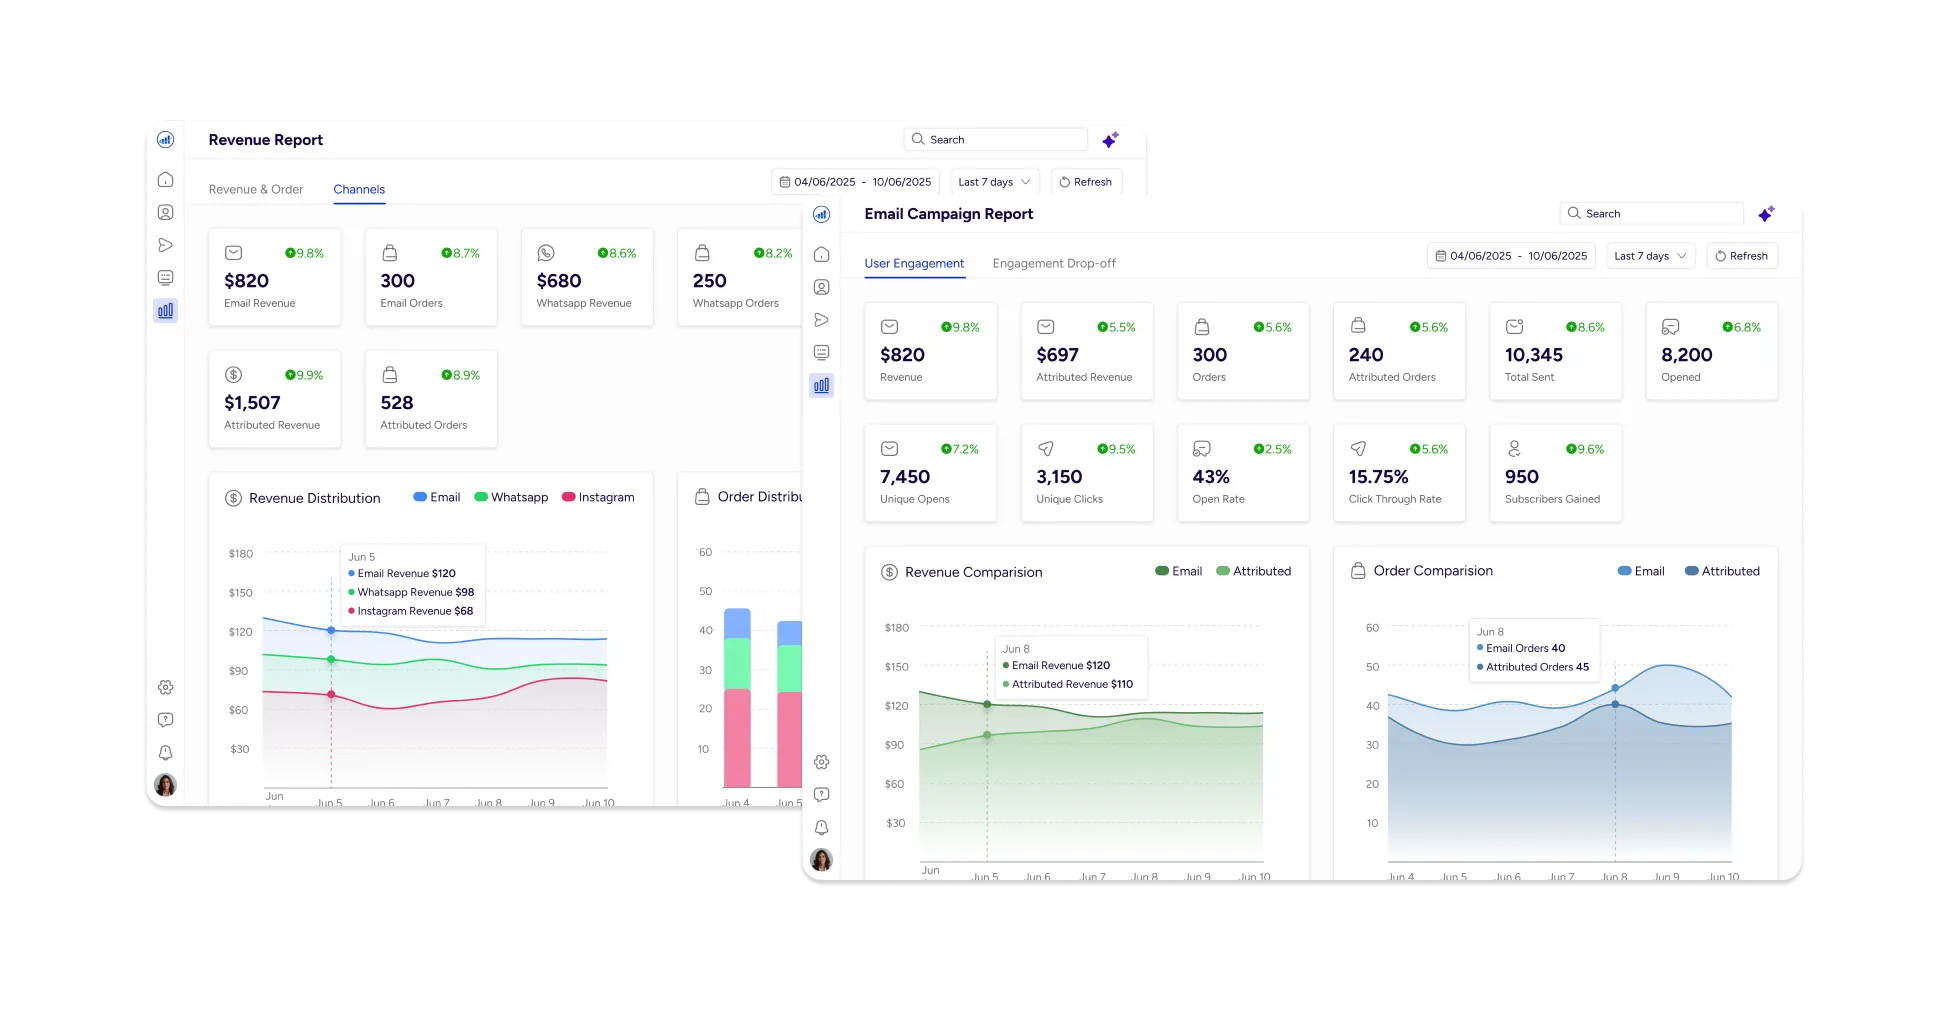Select the analytics chart icon in Revenue sidebar
Screen dimensions: 1948x1028
[x=166, y=311]
